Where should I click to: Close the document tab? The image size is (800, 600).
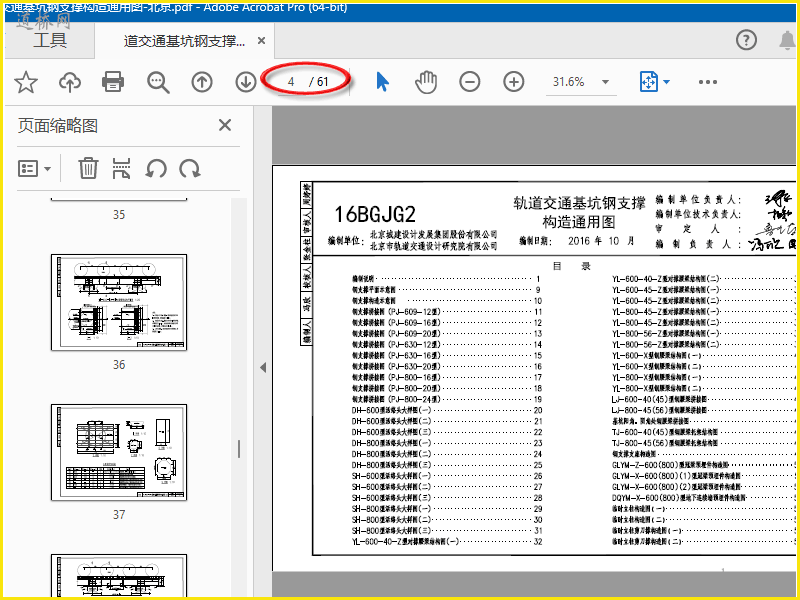(261, 40)
